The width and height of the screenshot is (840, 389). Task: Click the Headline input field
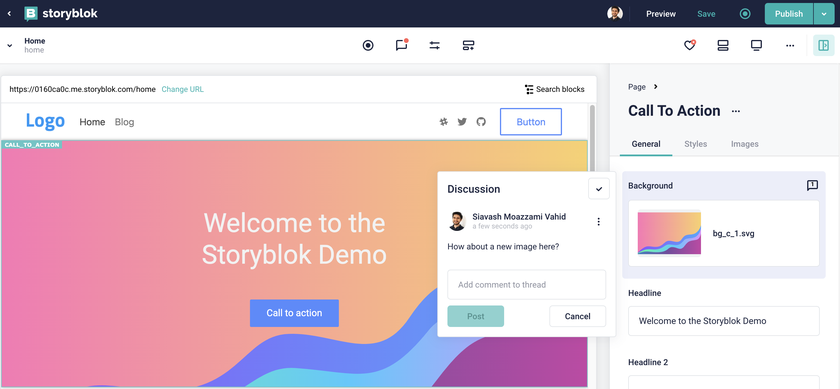click(x=724, y=321)
